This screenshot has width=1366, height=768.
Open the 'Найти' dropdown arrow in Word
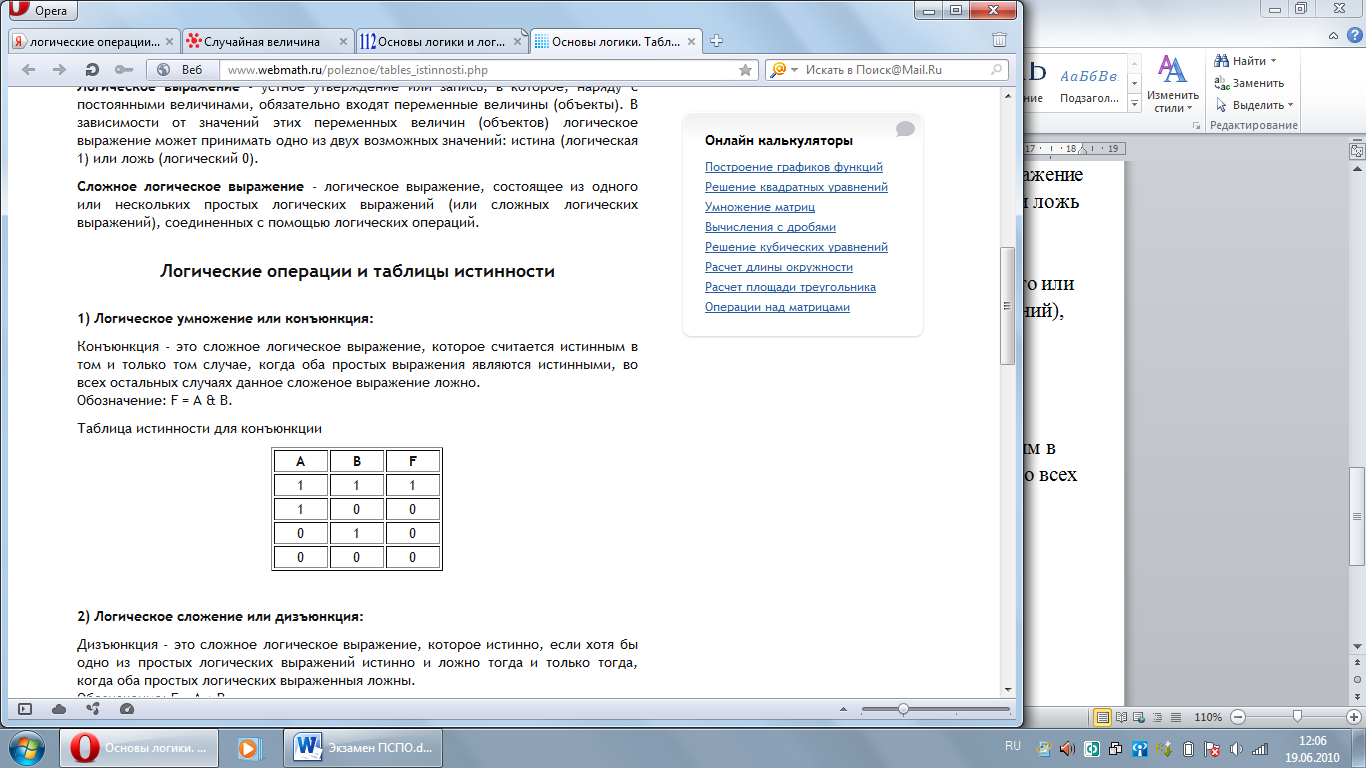click(1274, 61)
